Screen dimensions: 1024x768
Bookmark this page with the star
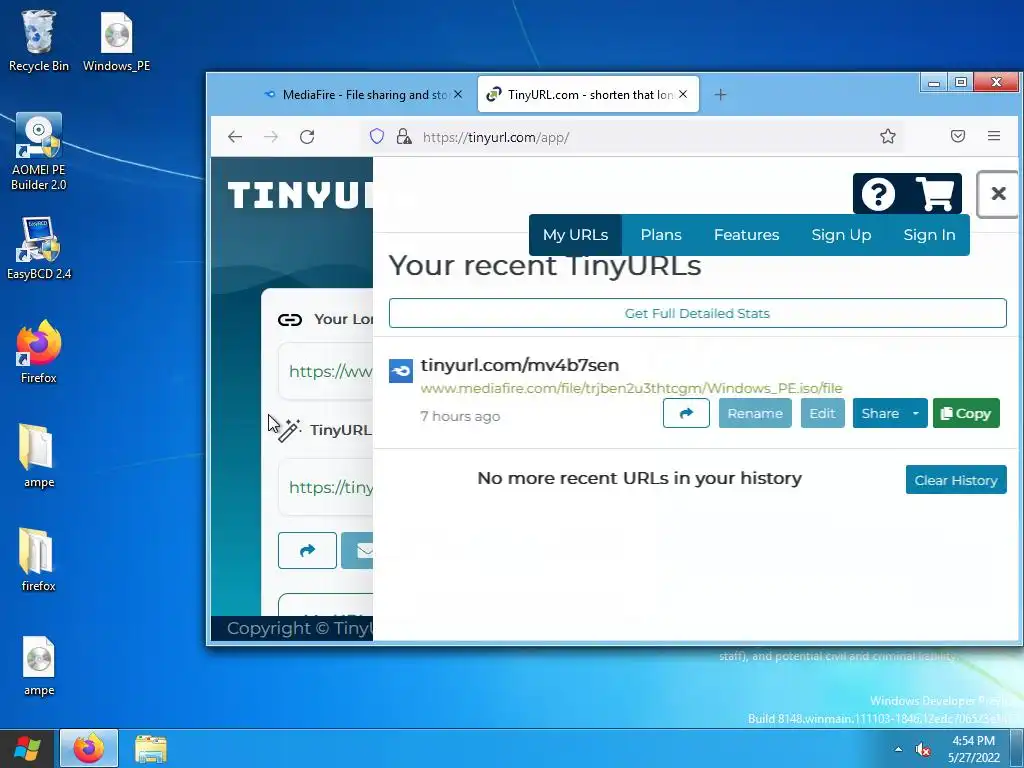pos(888,136)
